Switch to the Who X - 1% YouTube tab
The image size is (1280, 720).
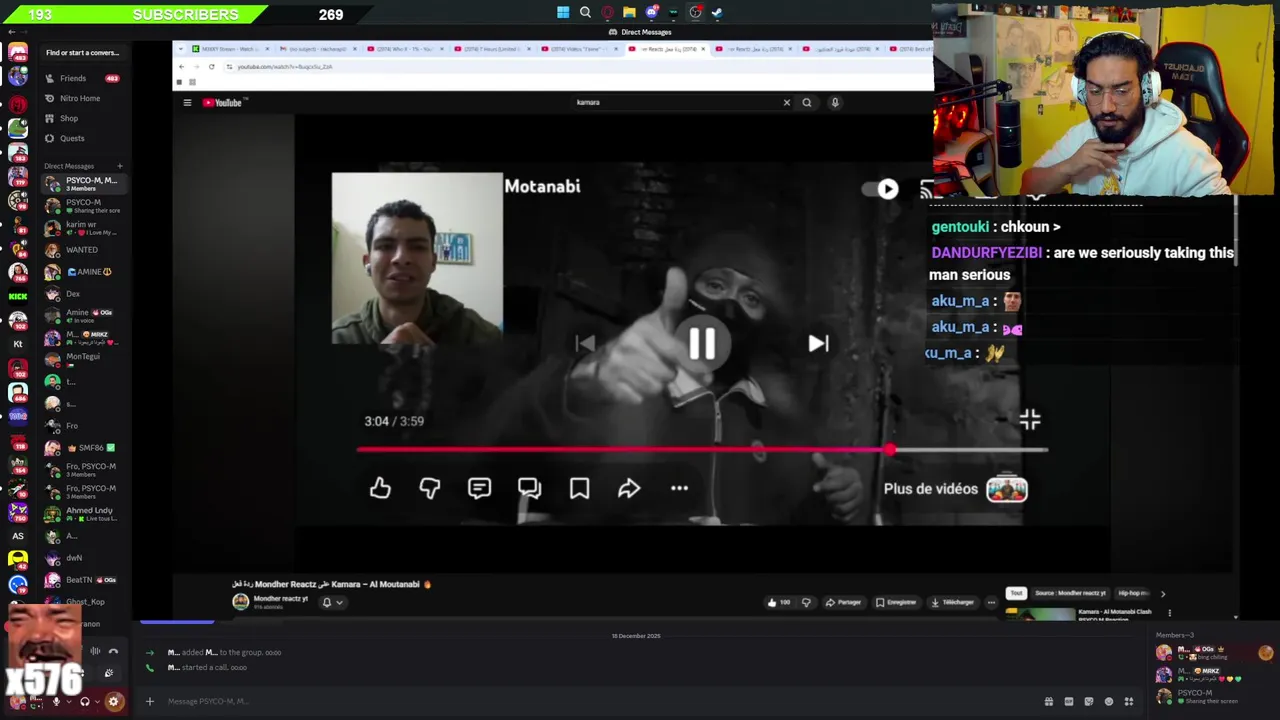tap(405, 48)
